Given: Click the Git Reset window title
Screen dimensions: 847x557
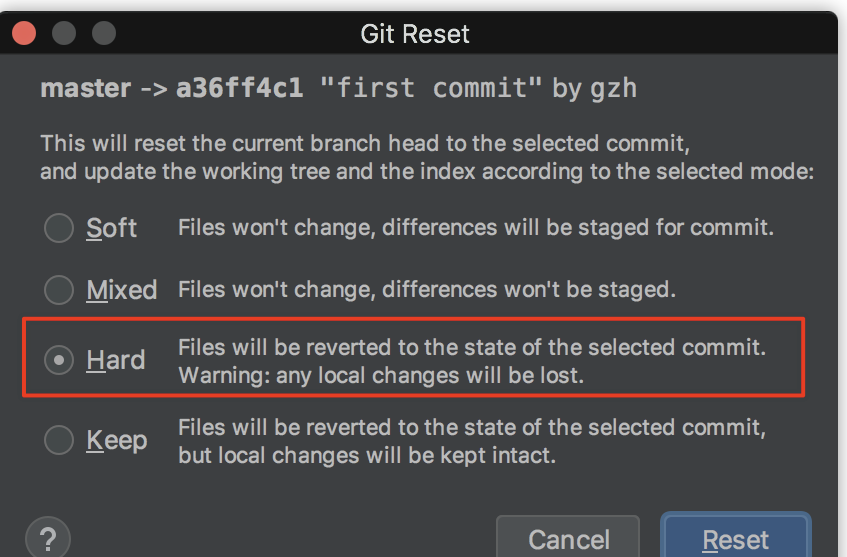Looking at the screenshot, I should pos(415,34).
